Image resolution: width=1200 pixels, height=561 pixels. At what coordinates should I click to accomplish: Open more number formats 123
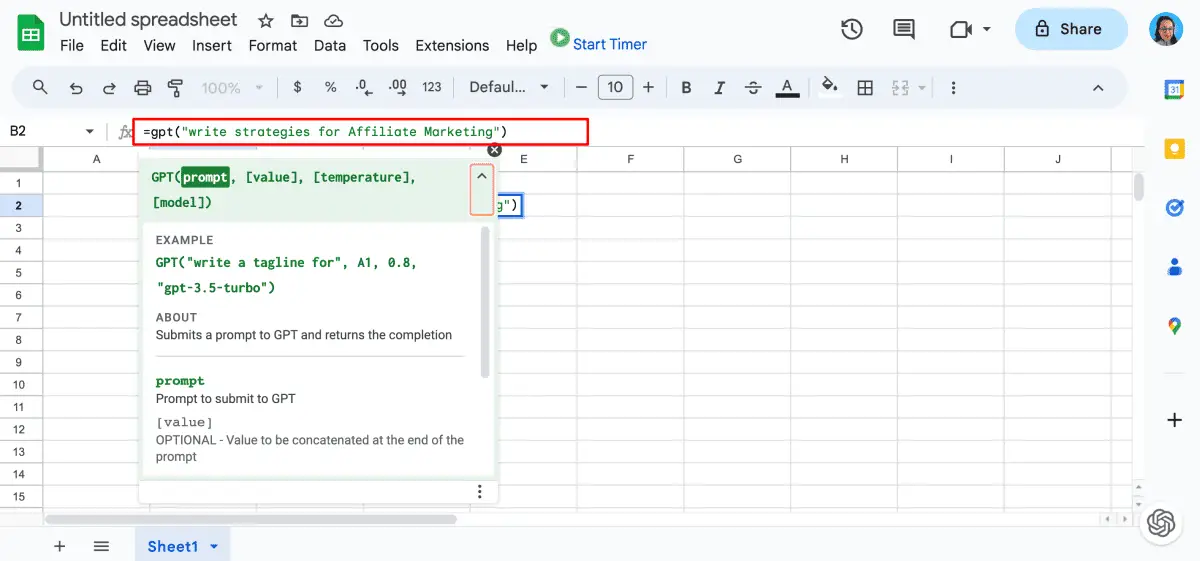point(432,87)
